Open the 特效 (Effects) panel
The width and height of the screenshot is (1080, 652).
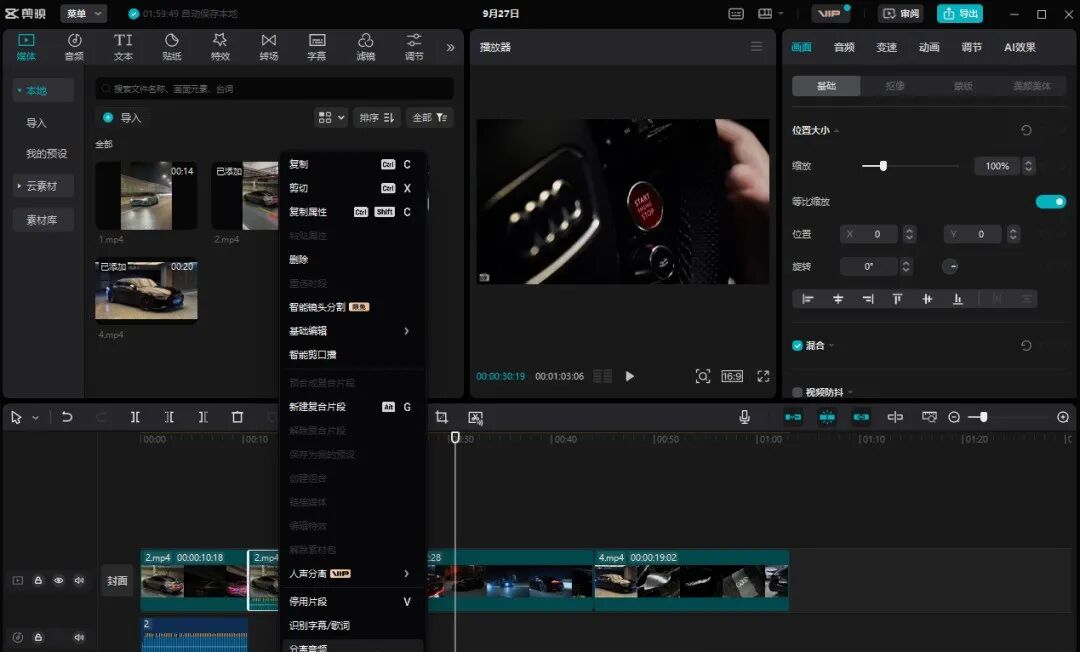tap(220, 46)
